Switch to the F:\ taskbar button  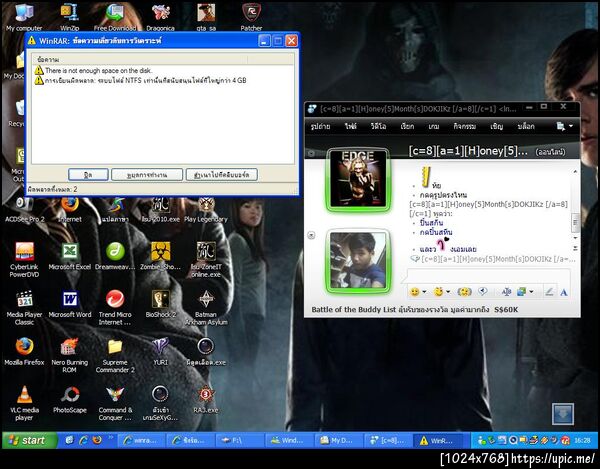(x=240, y=440)
